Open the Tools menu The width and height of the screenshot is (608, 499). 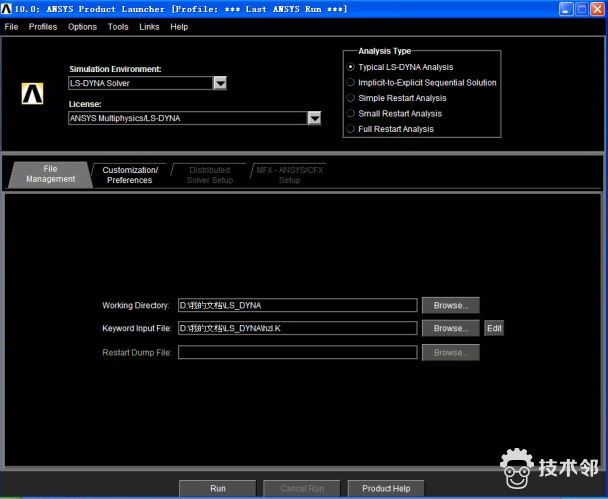point(118,27)
